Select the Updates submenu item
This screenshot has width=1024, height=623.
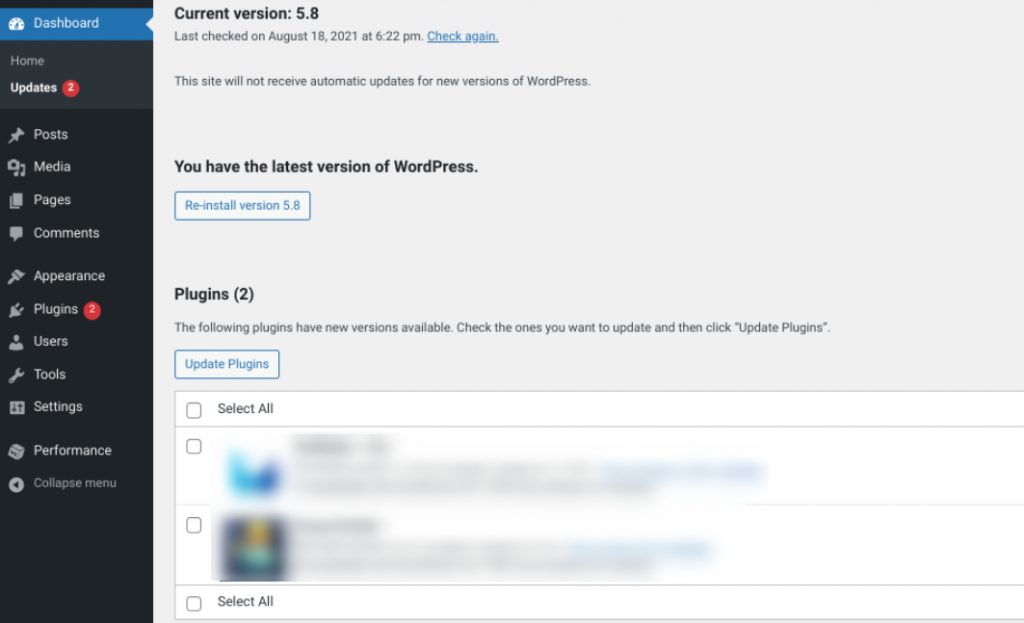point(34,88)
